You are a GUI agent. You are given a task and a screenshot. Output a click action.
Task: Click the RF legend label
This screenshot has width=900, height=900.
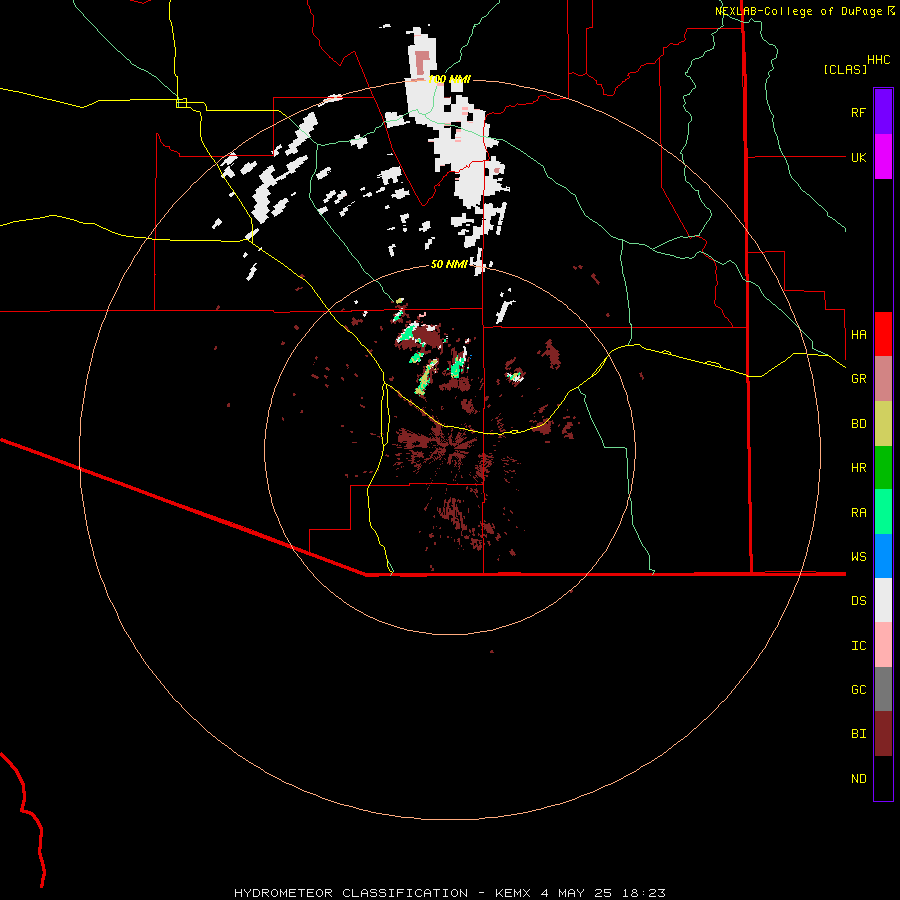click(858, 112)
